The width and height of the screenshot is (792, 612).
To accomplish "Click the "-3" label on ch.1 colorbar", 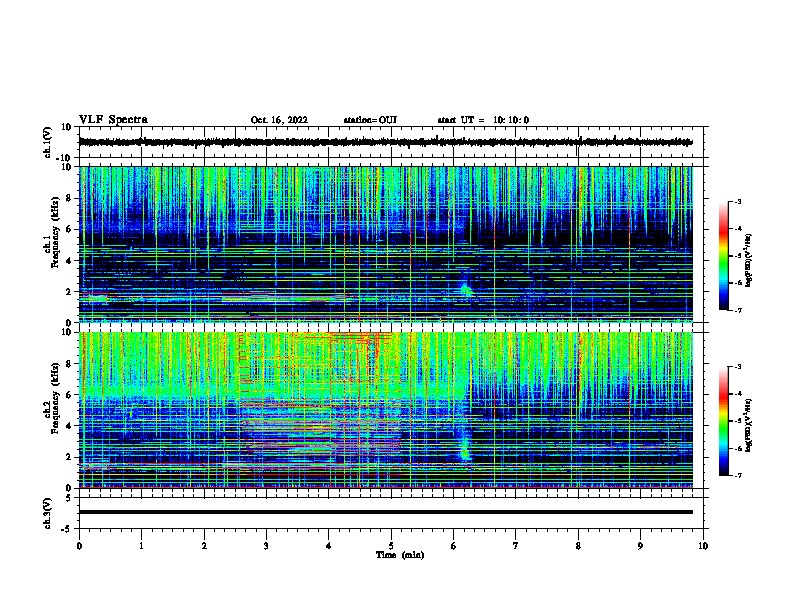I will pyautogui.click(x=738, y=201).
